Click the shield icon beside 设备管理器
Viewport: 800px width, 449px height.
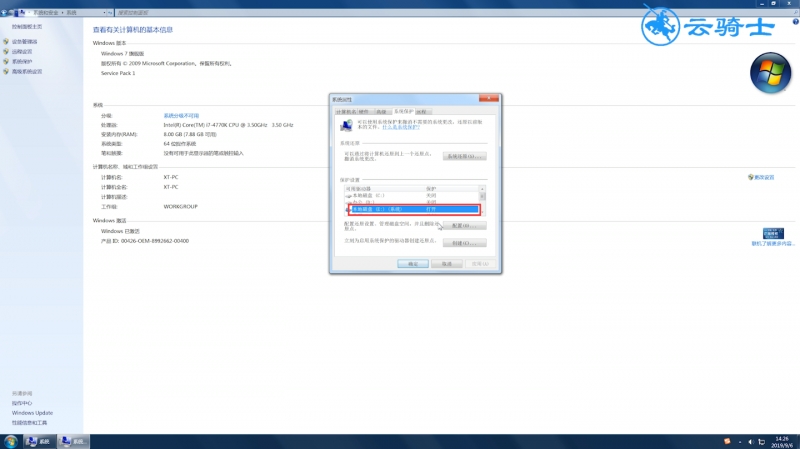coord(6,41)
